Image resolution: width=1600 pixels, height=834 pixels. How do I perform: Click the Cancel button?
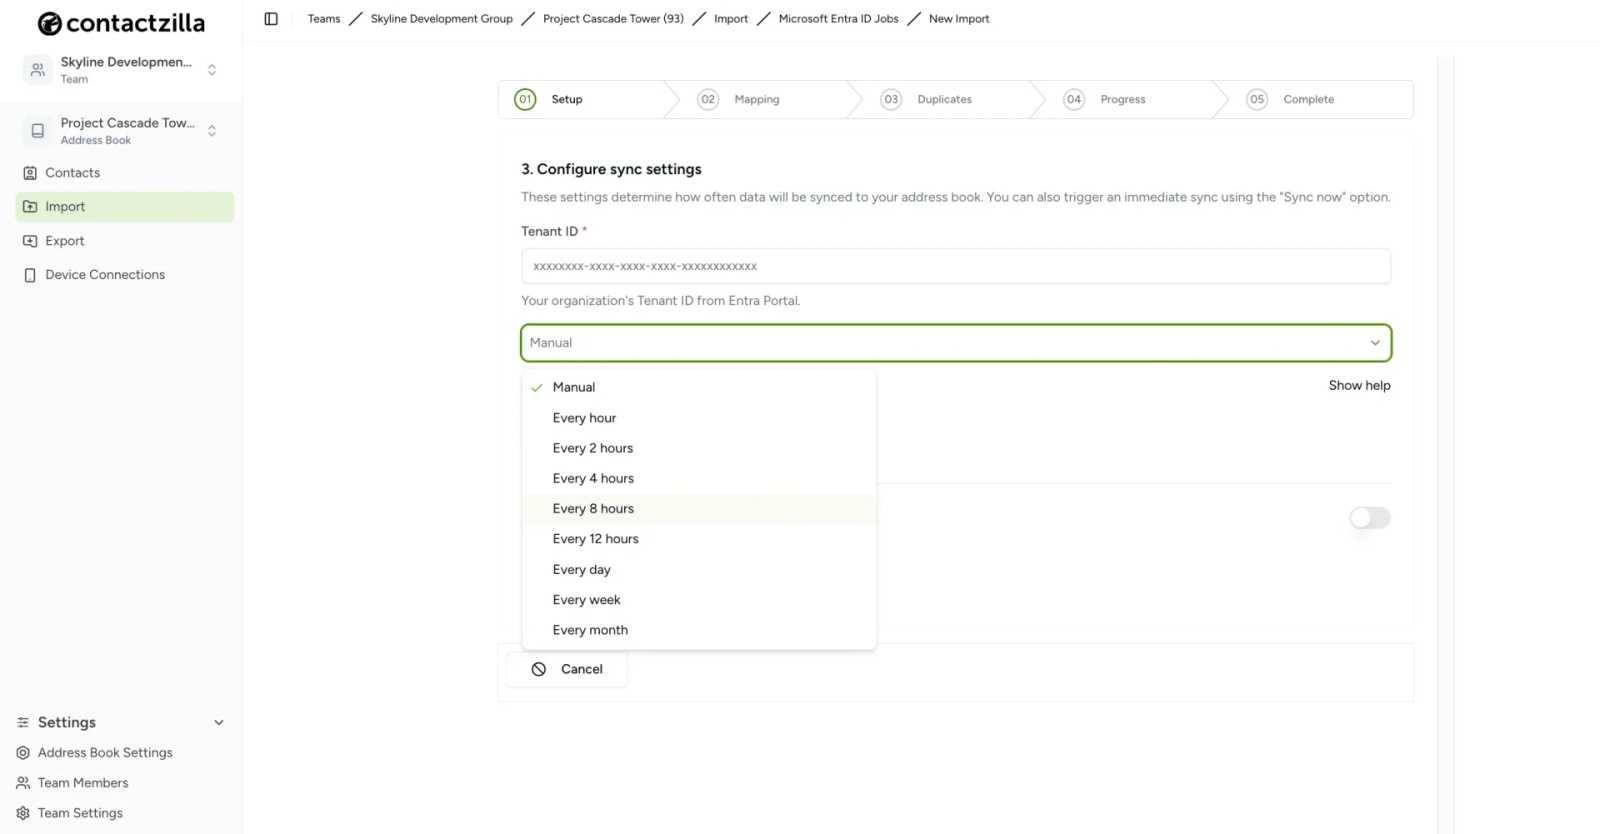click(567, 669)
